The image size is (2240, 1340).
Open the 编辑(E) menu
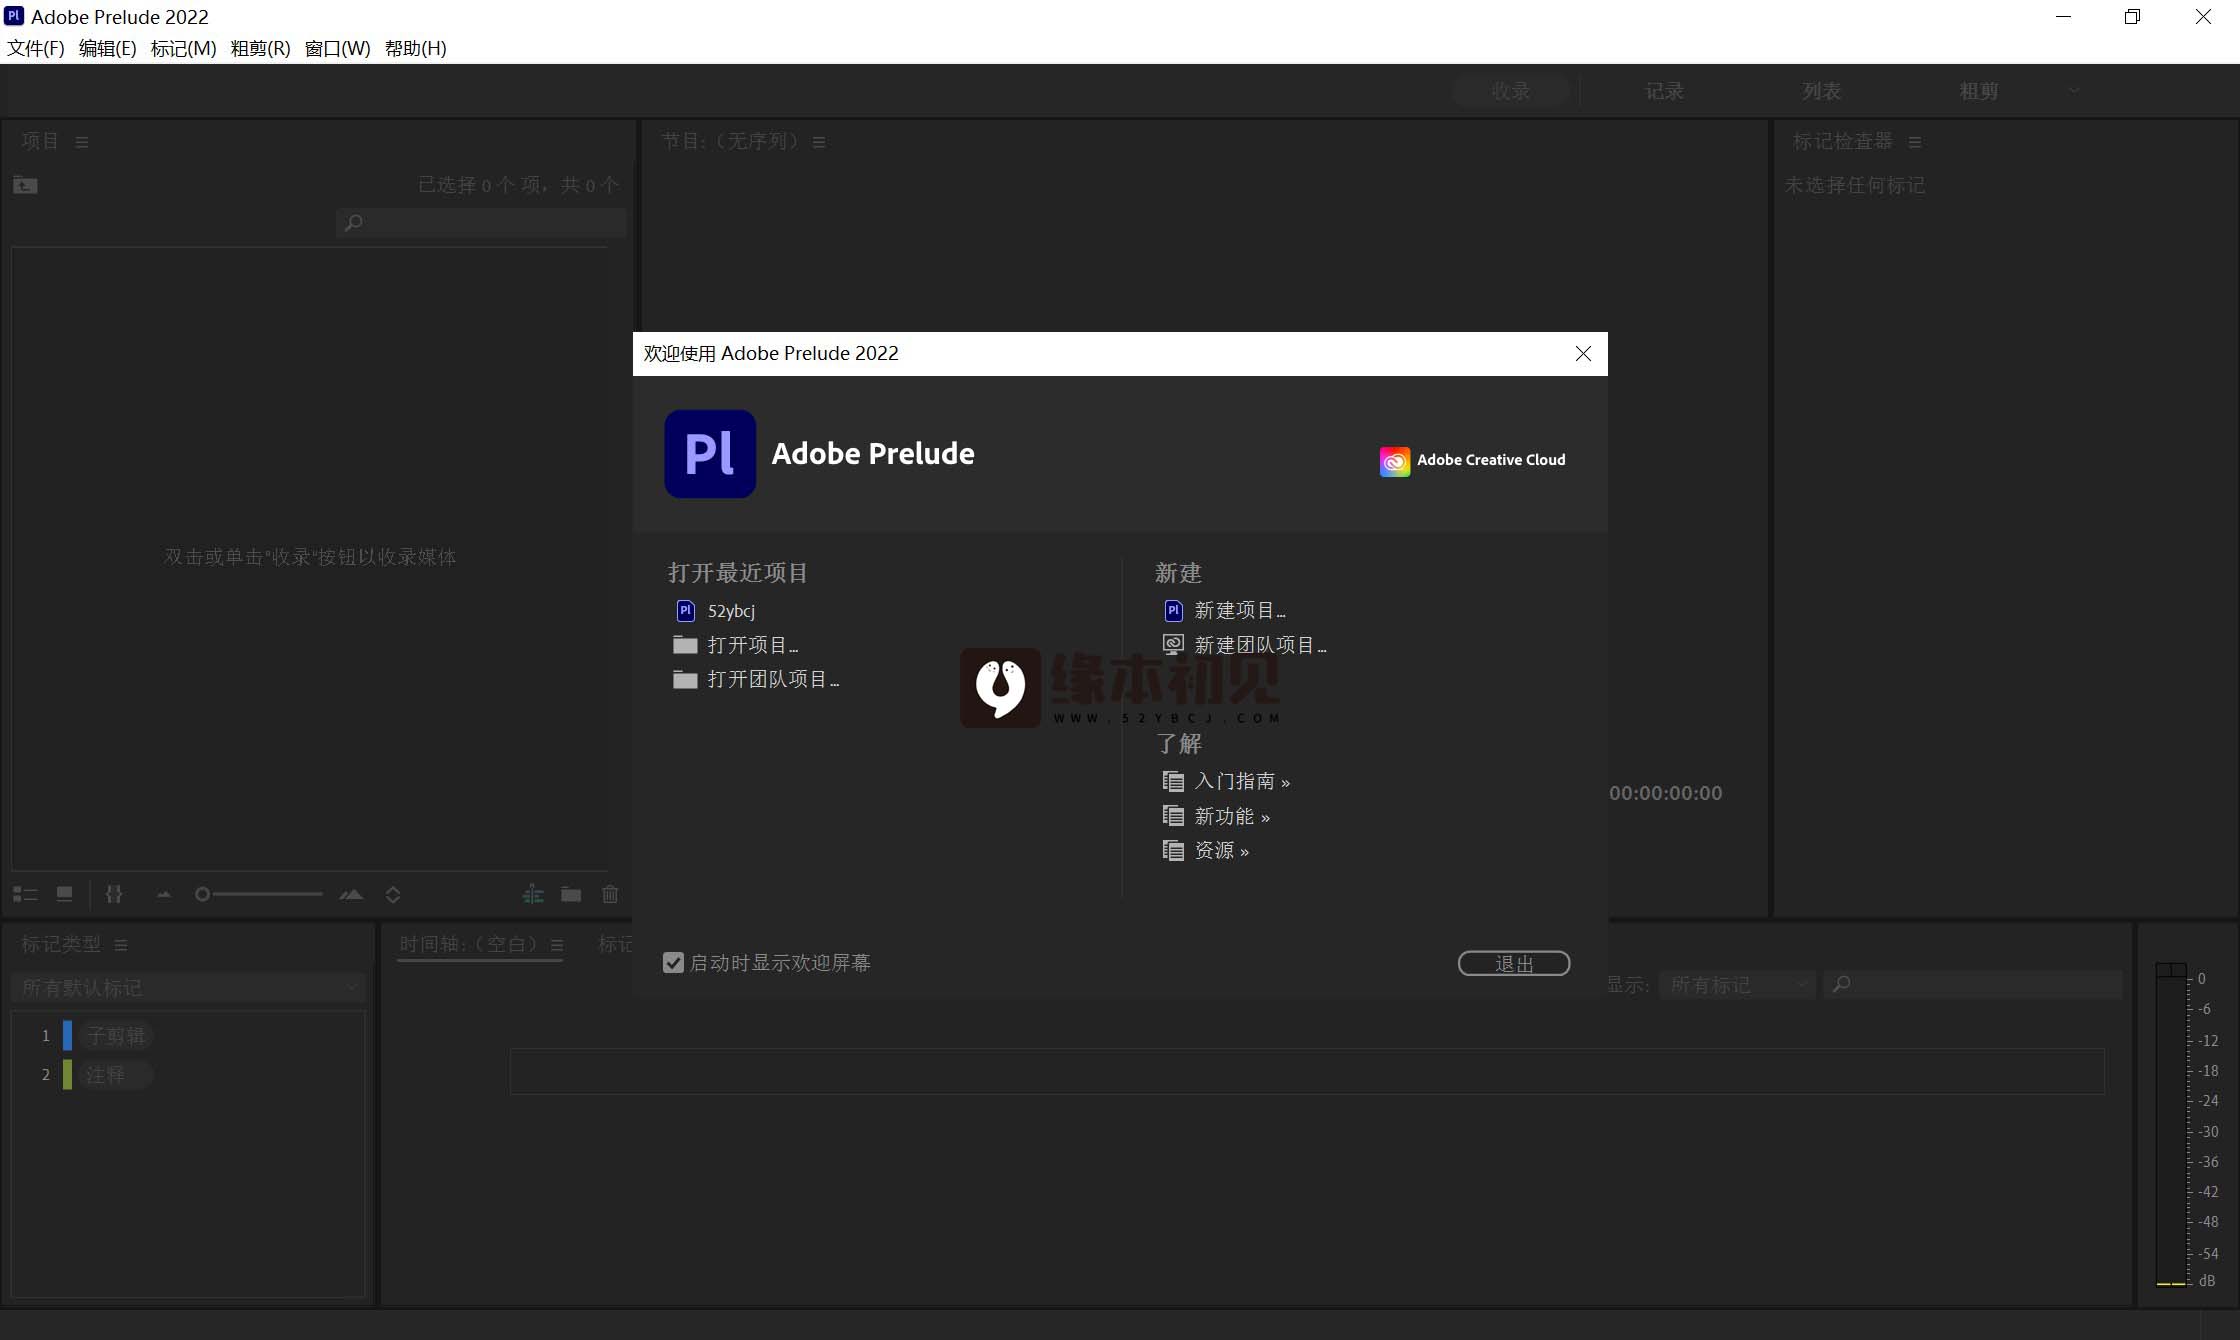click(x=107, y=48)
